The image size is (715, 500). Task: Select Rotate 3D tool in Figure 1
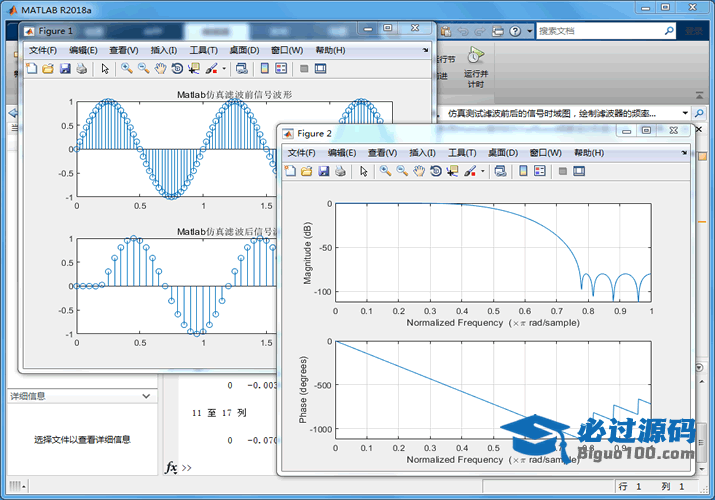click(x=177, y=69)
